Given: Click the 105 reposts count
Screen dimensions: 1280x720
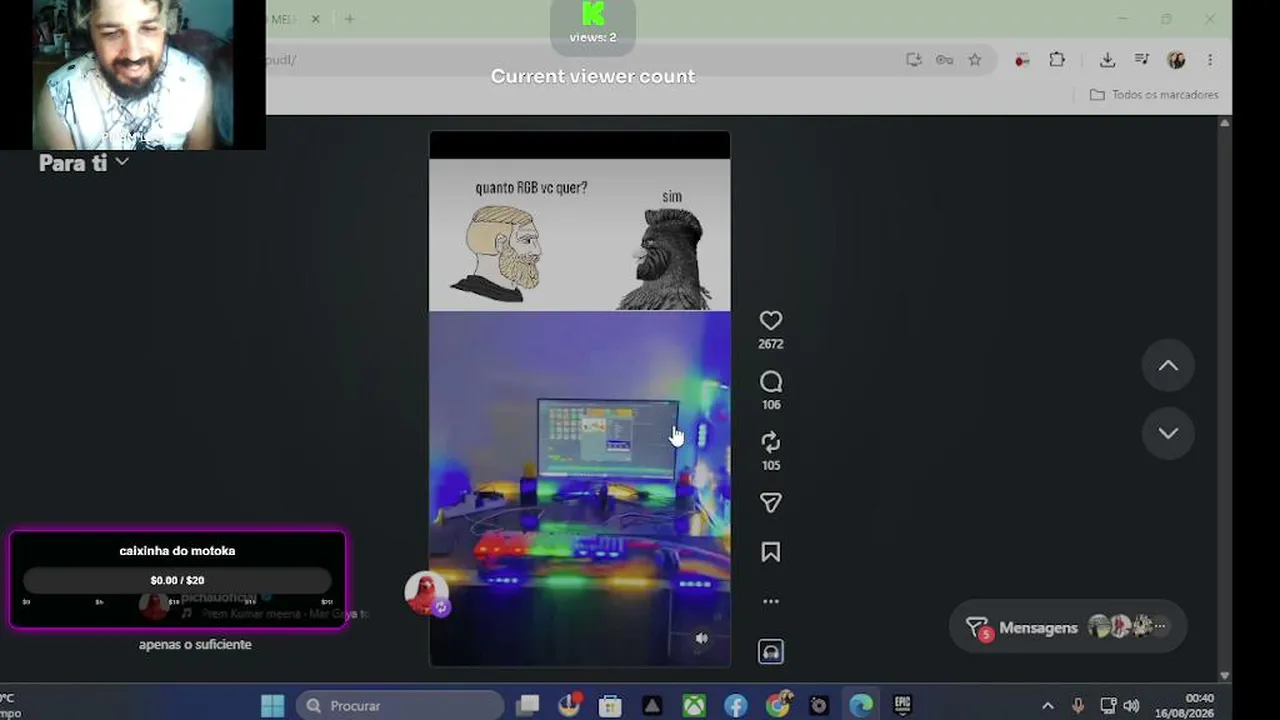Looking at the screenshot, I should point(770,466).
